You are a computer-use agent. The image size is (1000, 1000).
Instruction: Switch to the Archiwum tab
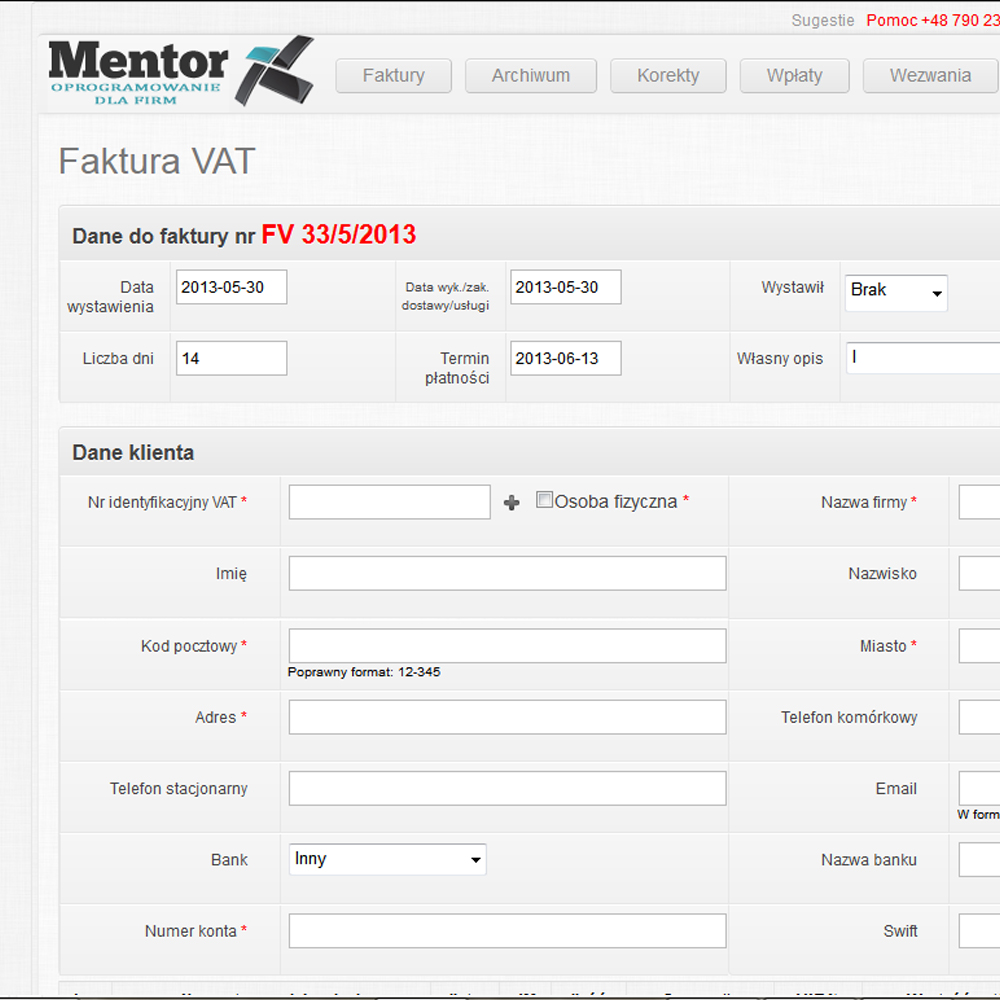tap(530, 76)
